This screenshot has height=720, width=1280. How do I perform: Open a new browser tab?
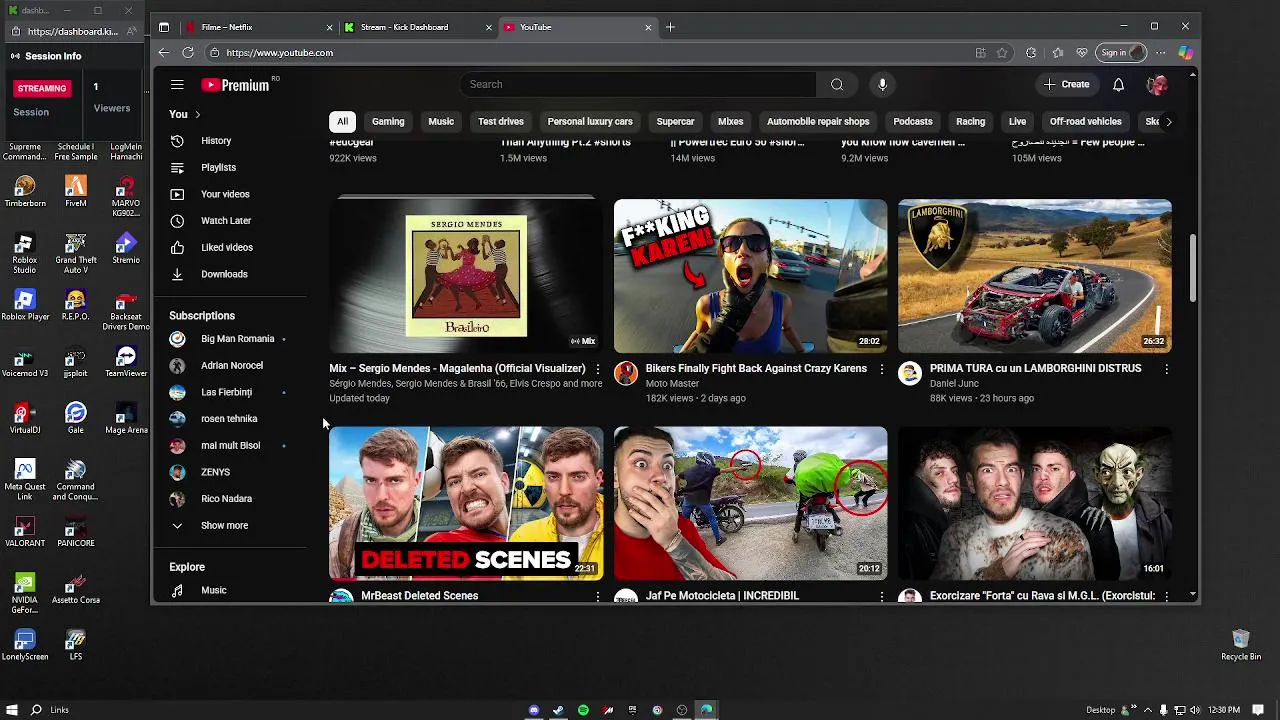point(670,27)
